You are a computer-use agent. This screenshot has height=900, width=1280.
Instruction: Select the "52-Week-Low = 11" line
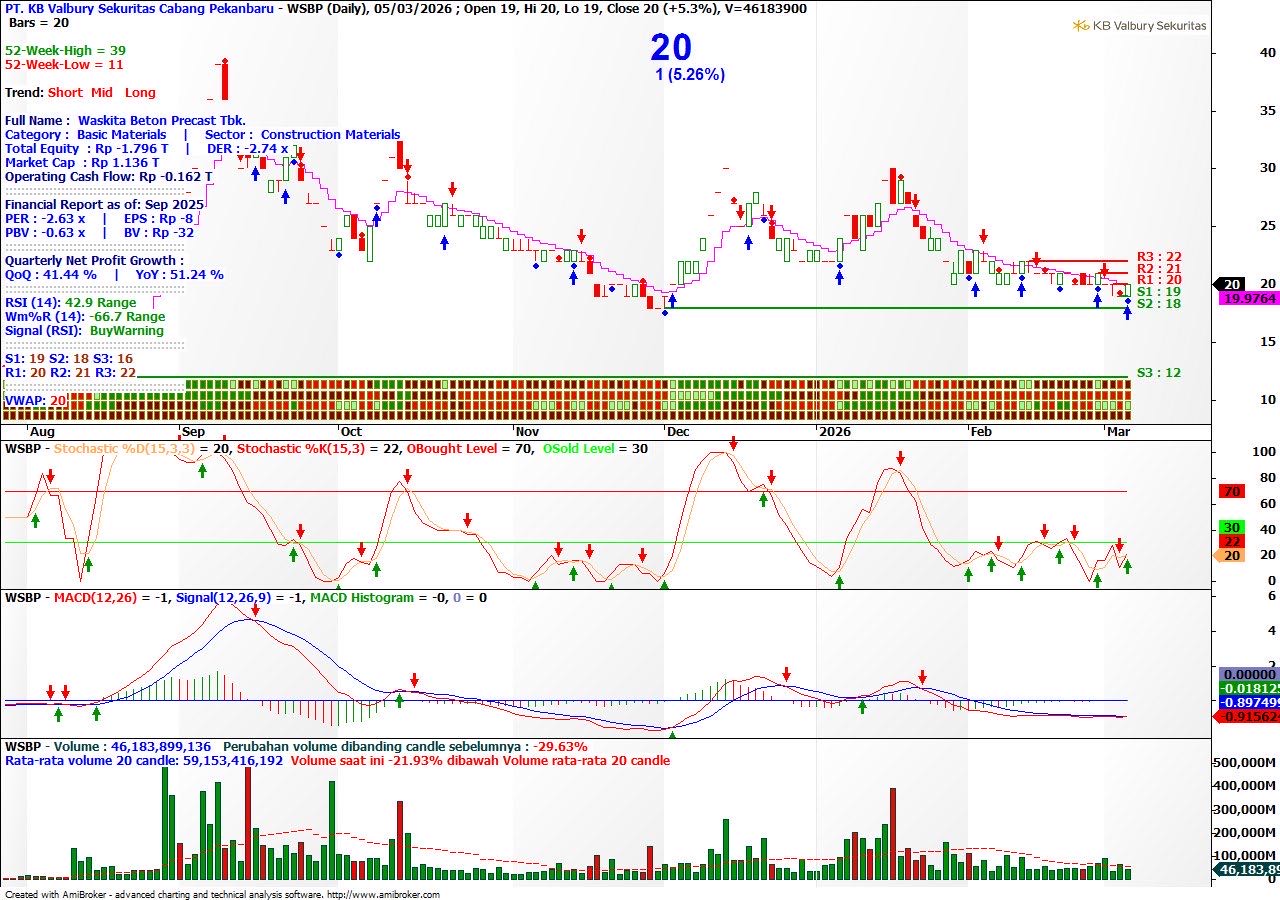pyautogui.click(x=64, y=64)
